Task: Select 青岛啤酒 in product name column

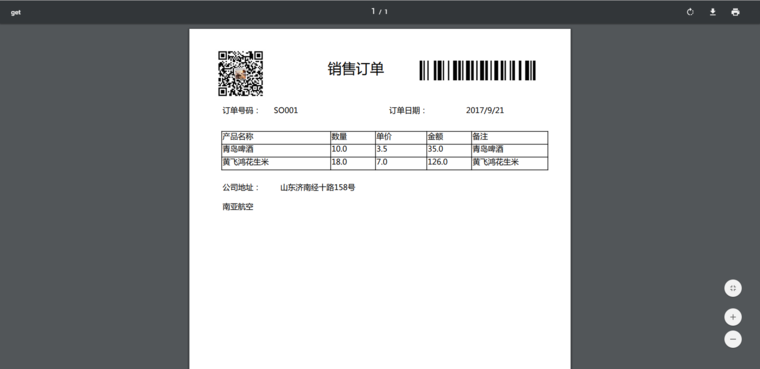Action: coord(238,149)
